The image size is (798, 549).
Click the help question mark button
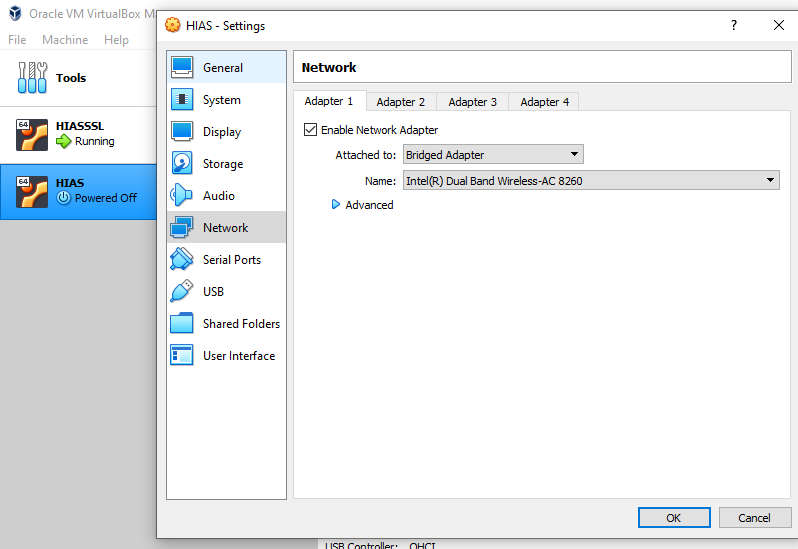(733, 25)
